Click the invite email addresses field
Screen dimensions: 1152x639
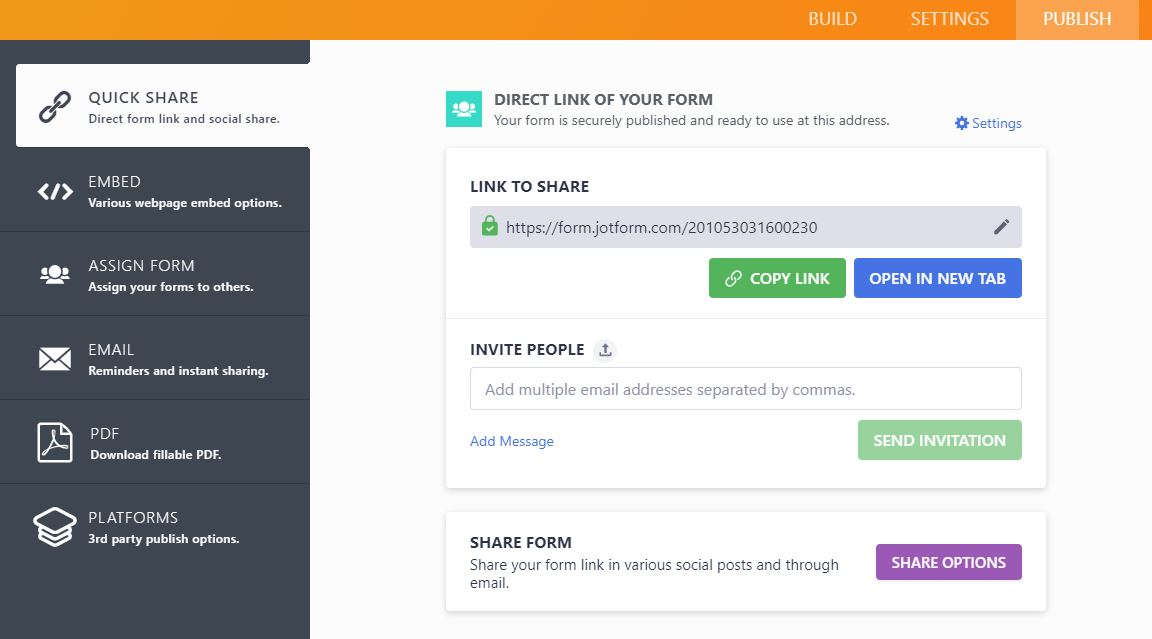tap(746, 389)
